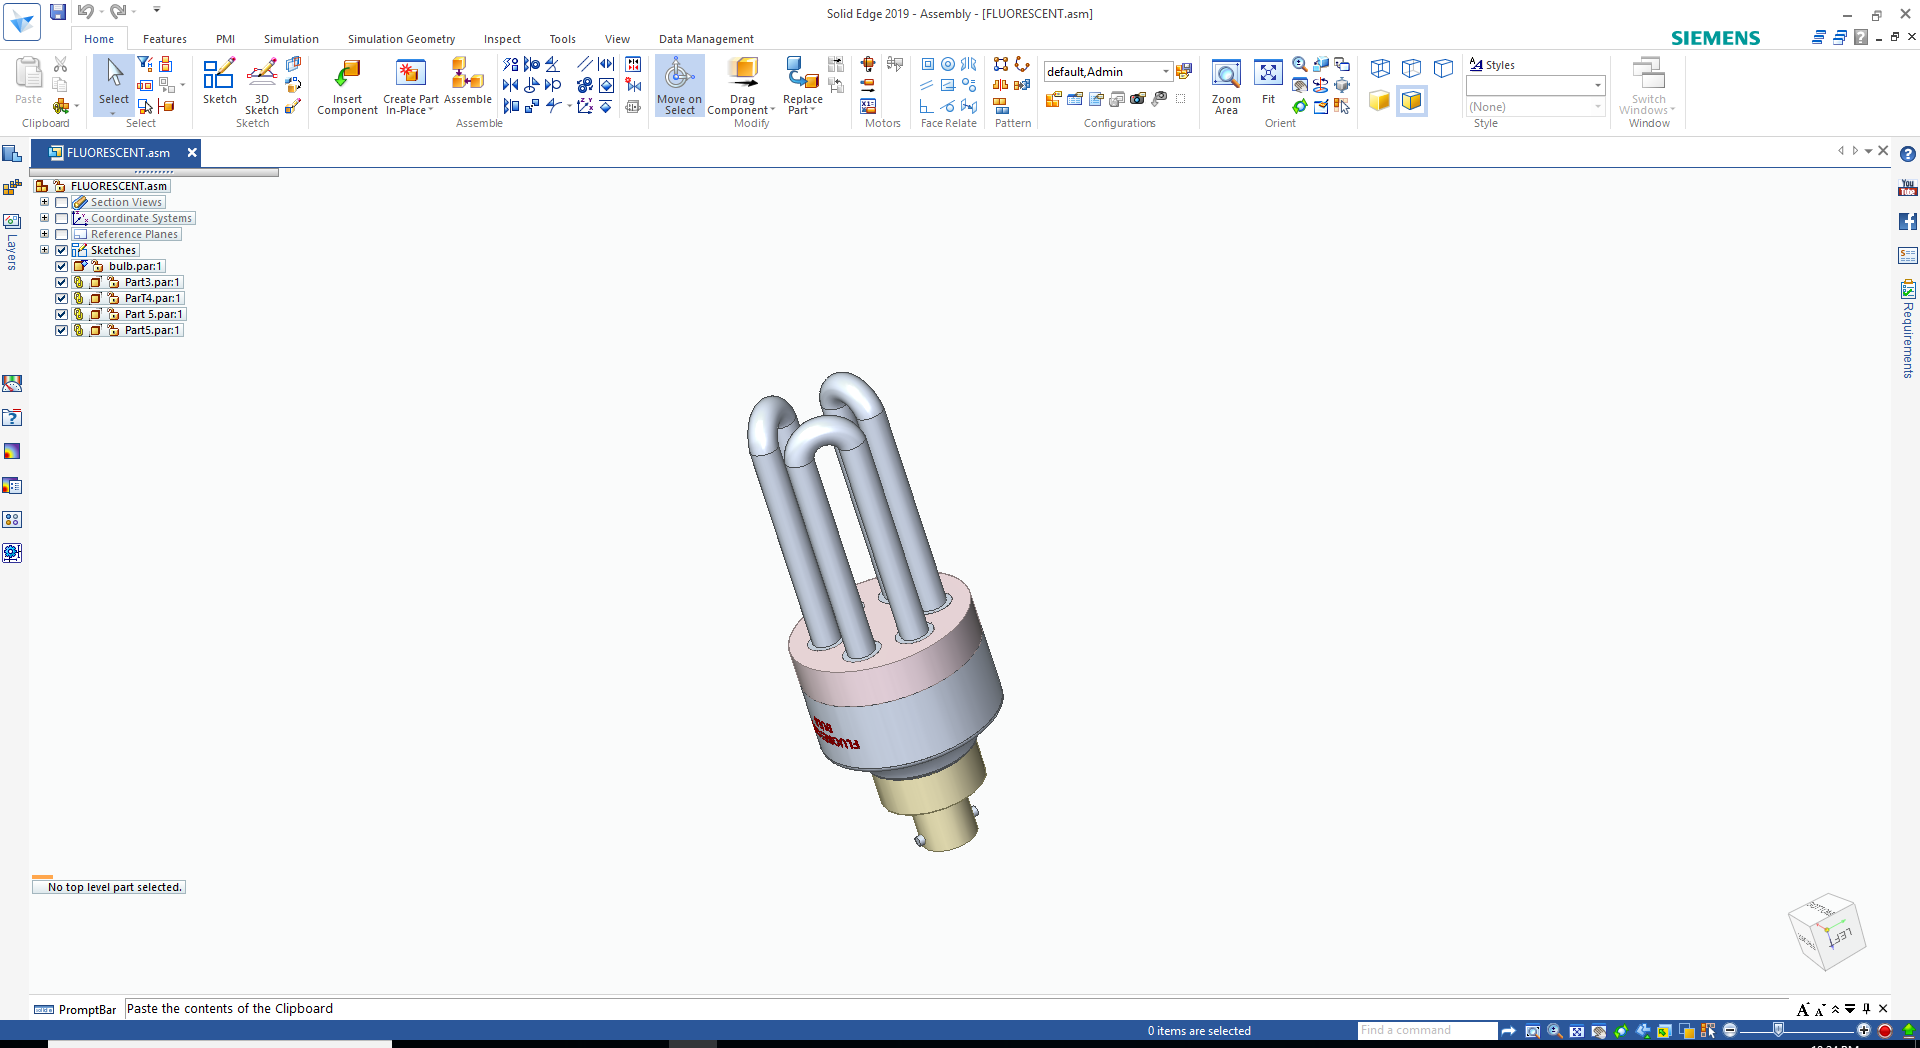Open the Styles label button
The image size is (1920, 1048).
click(x=1492, y=65)
